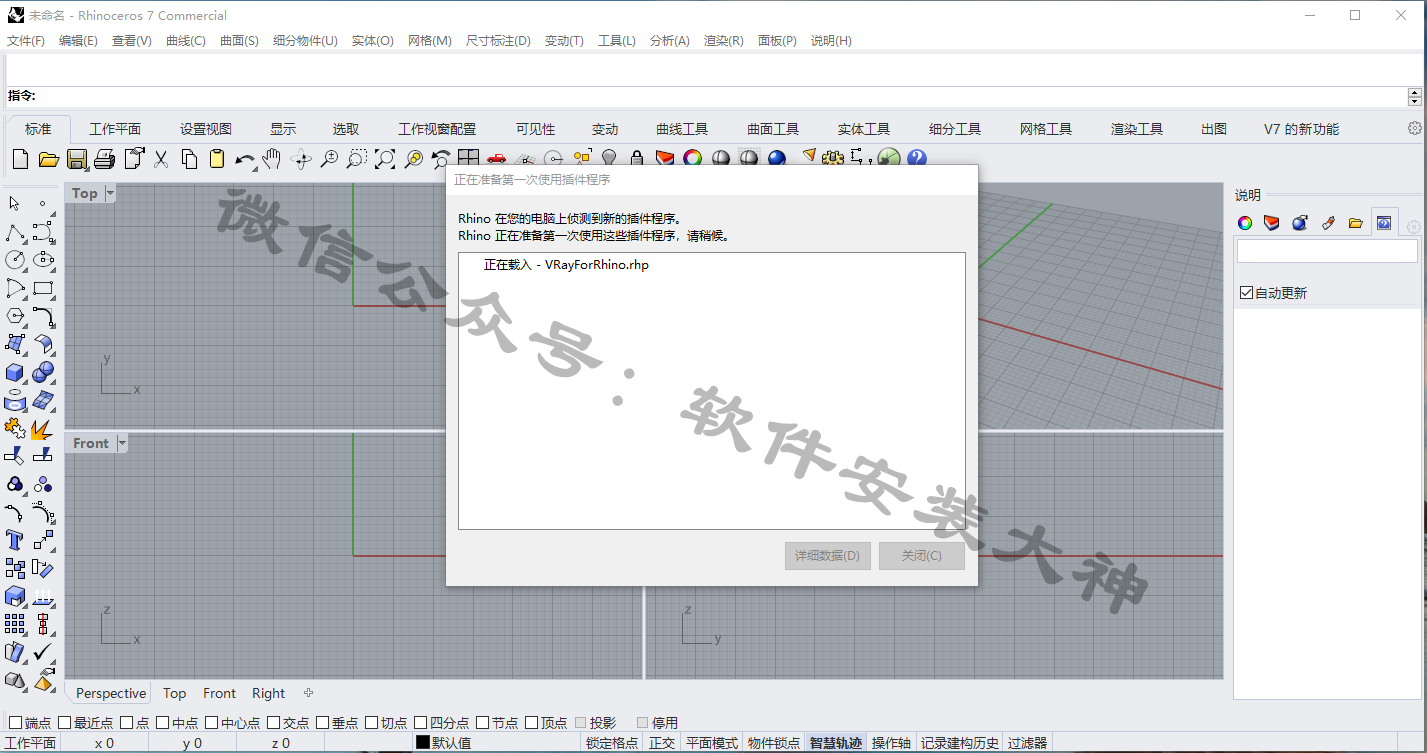
Task: Open the 曲面(S) menu
Action: [x=239, y=41]
